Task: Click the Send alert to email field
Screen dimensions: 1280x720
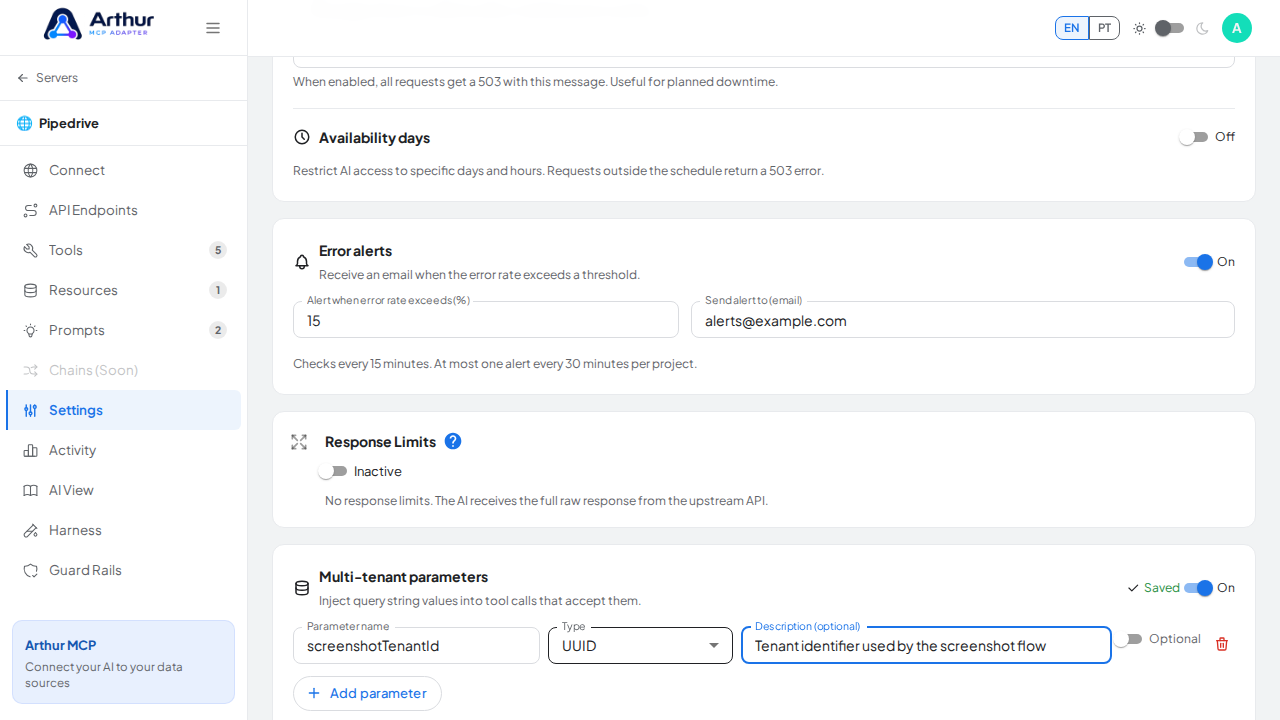Action: tap(963, 320)
